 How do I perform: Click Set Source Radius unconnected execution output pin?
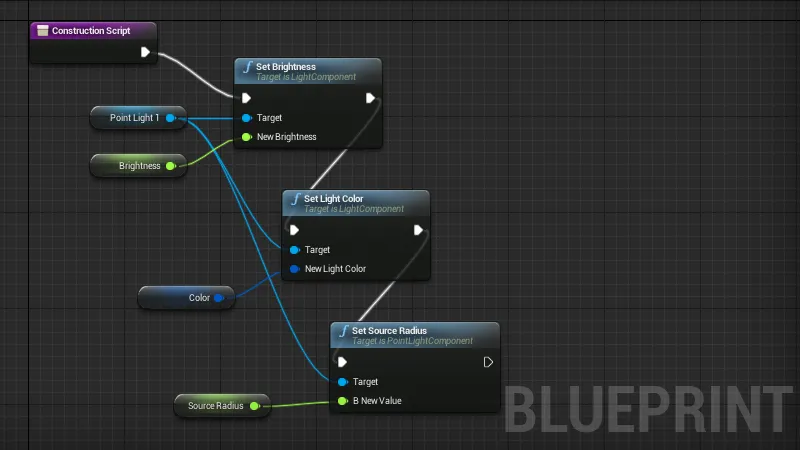488,362
